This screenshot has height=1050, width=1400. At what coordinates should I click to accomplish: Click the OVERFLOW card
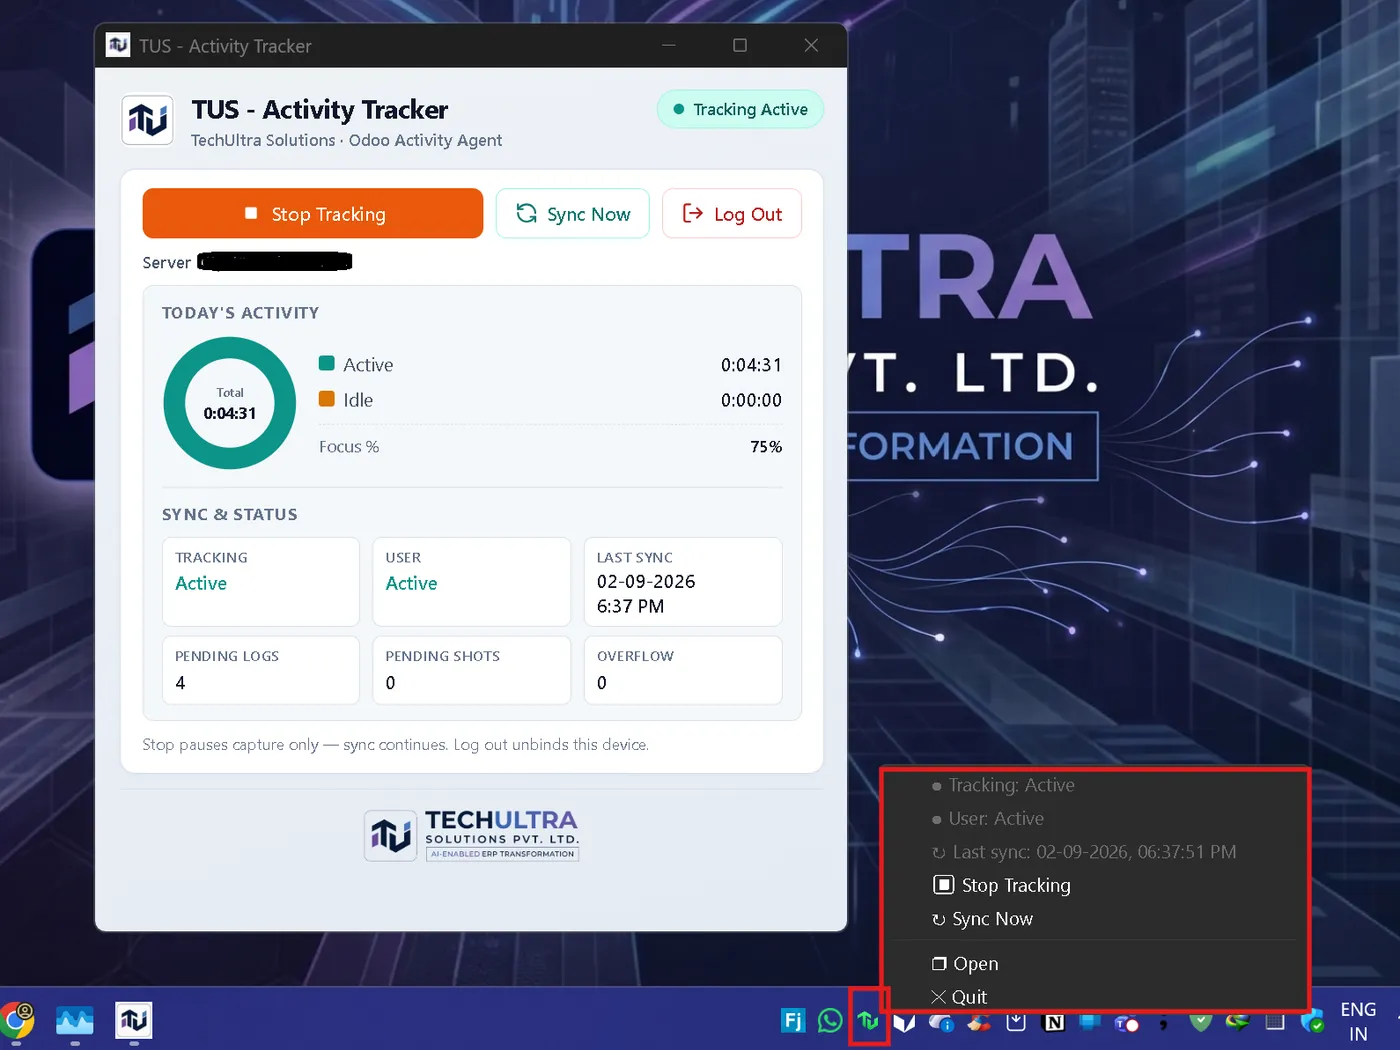click(683, 670)
